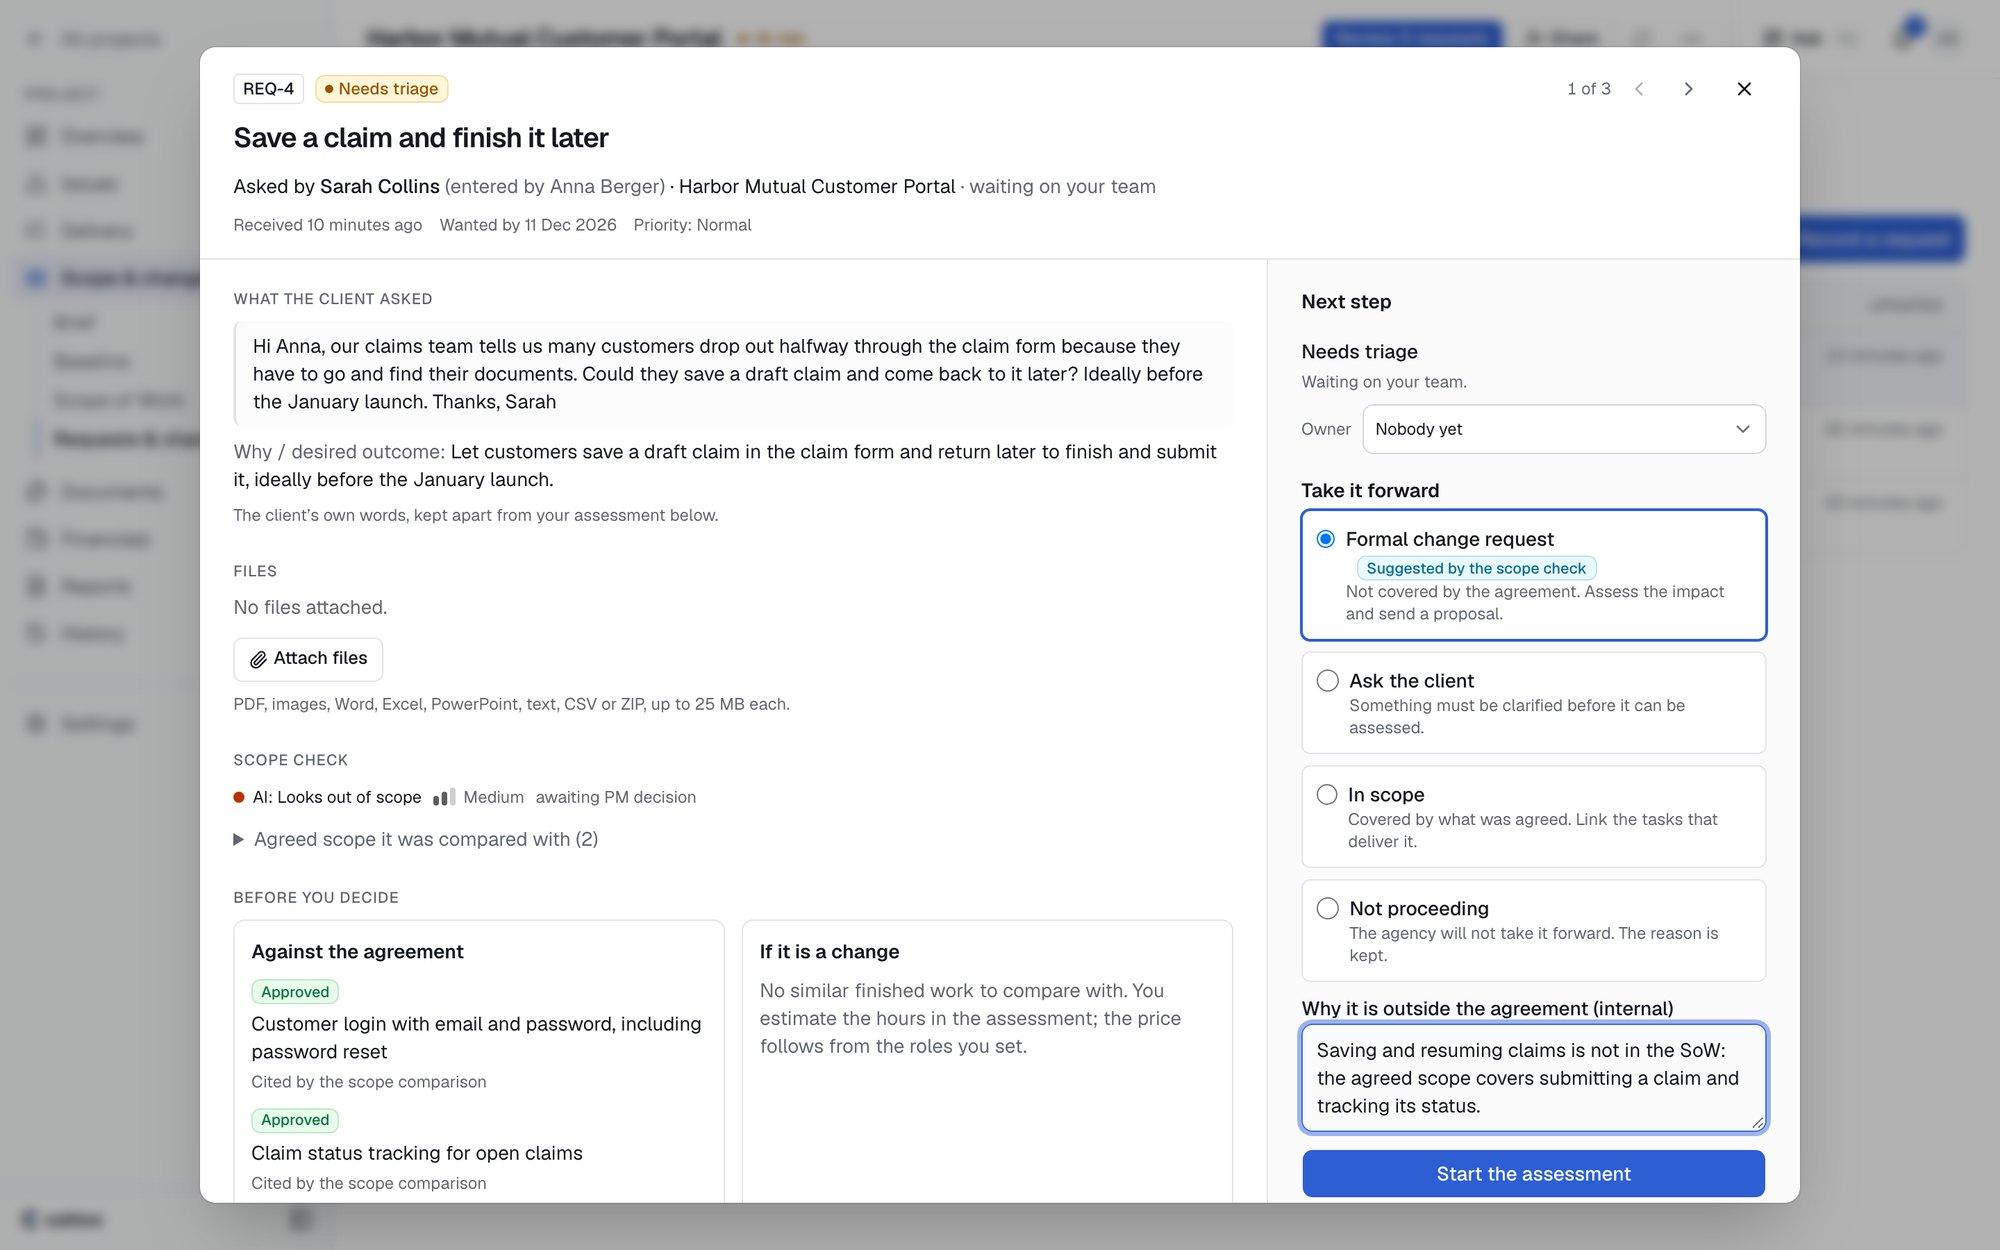The image size is (2000, 1250).
Task: Click Priority: Normal text
Action: click(692, 225)
